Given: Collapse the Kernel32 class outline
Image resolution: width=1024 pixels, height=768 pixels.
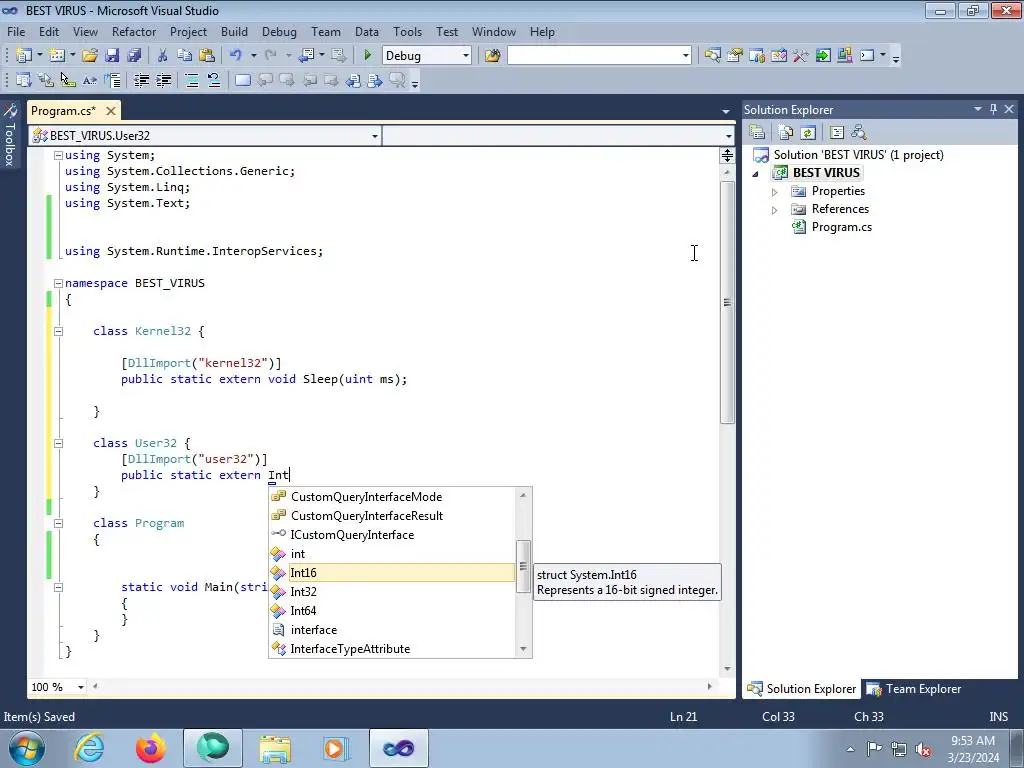Looking at the screenshot, I should (x=58, y=331).
